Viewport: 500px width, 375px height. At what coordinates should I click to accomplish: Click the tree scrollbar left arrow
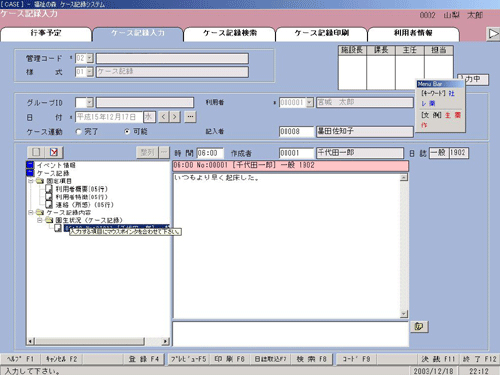coord(30,341)
